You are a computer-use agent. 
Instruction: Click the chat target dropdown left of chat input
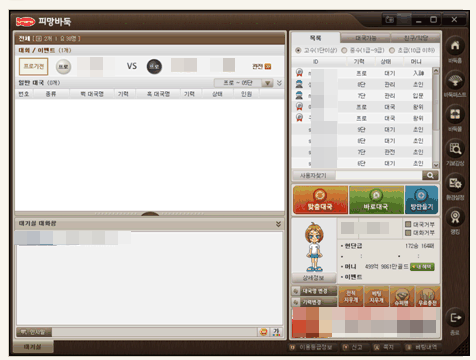click(34, 332)
